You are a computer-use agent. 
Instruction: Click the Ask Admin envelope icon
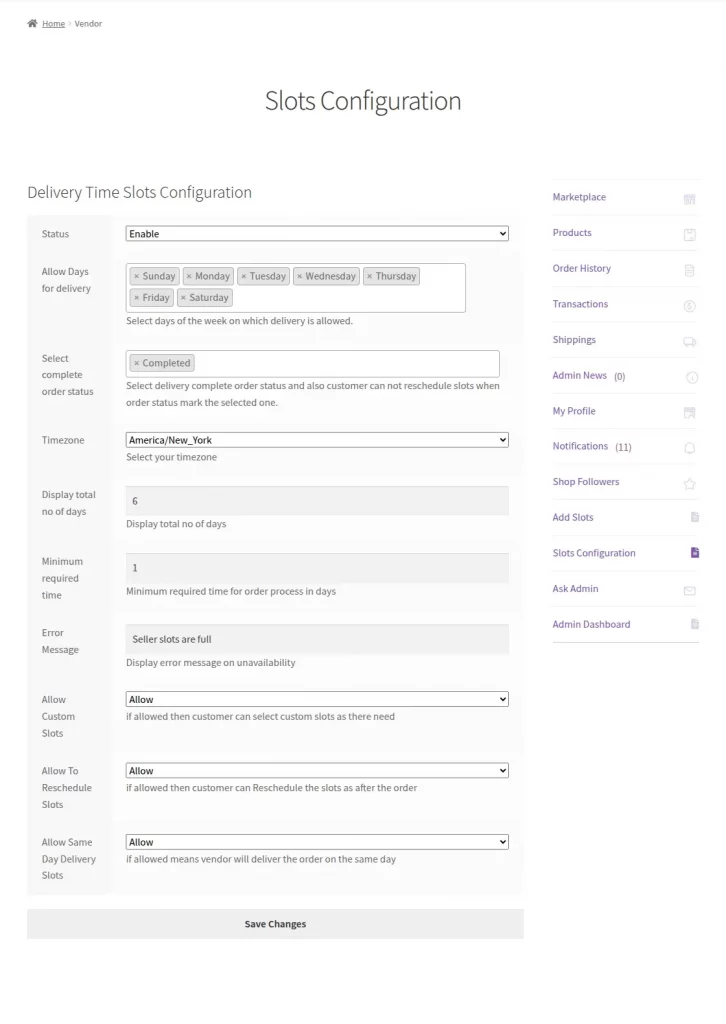coord(691,589)
